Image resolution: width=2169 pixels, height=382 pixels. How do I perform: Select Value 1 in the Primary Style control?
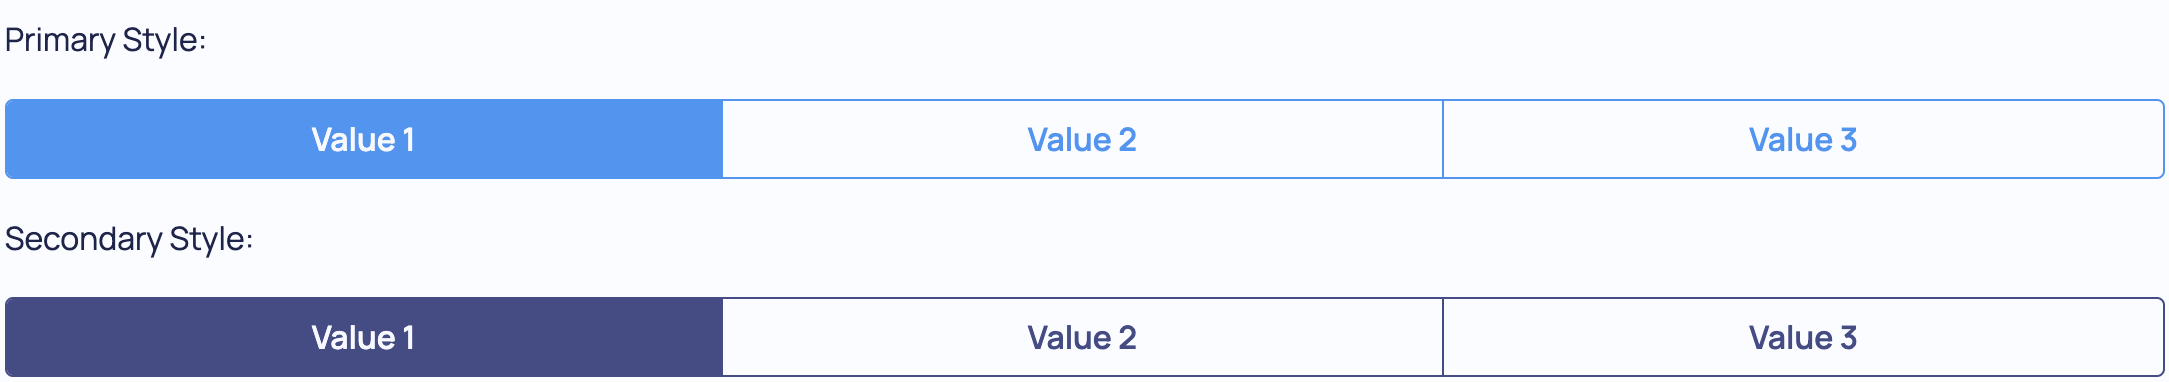coord(364,139)
